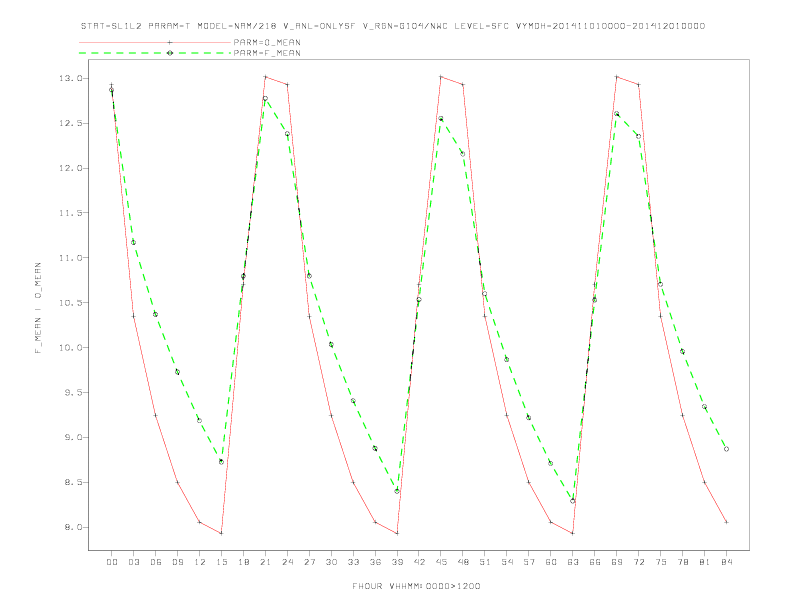792x612 pixels.
Task: Click the 11.0 vertical axis tick label
Action: (x=70, y=258)
